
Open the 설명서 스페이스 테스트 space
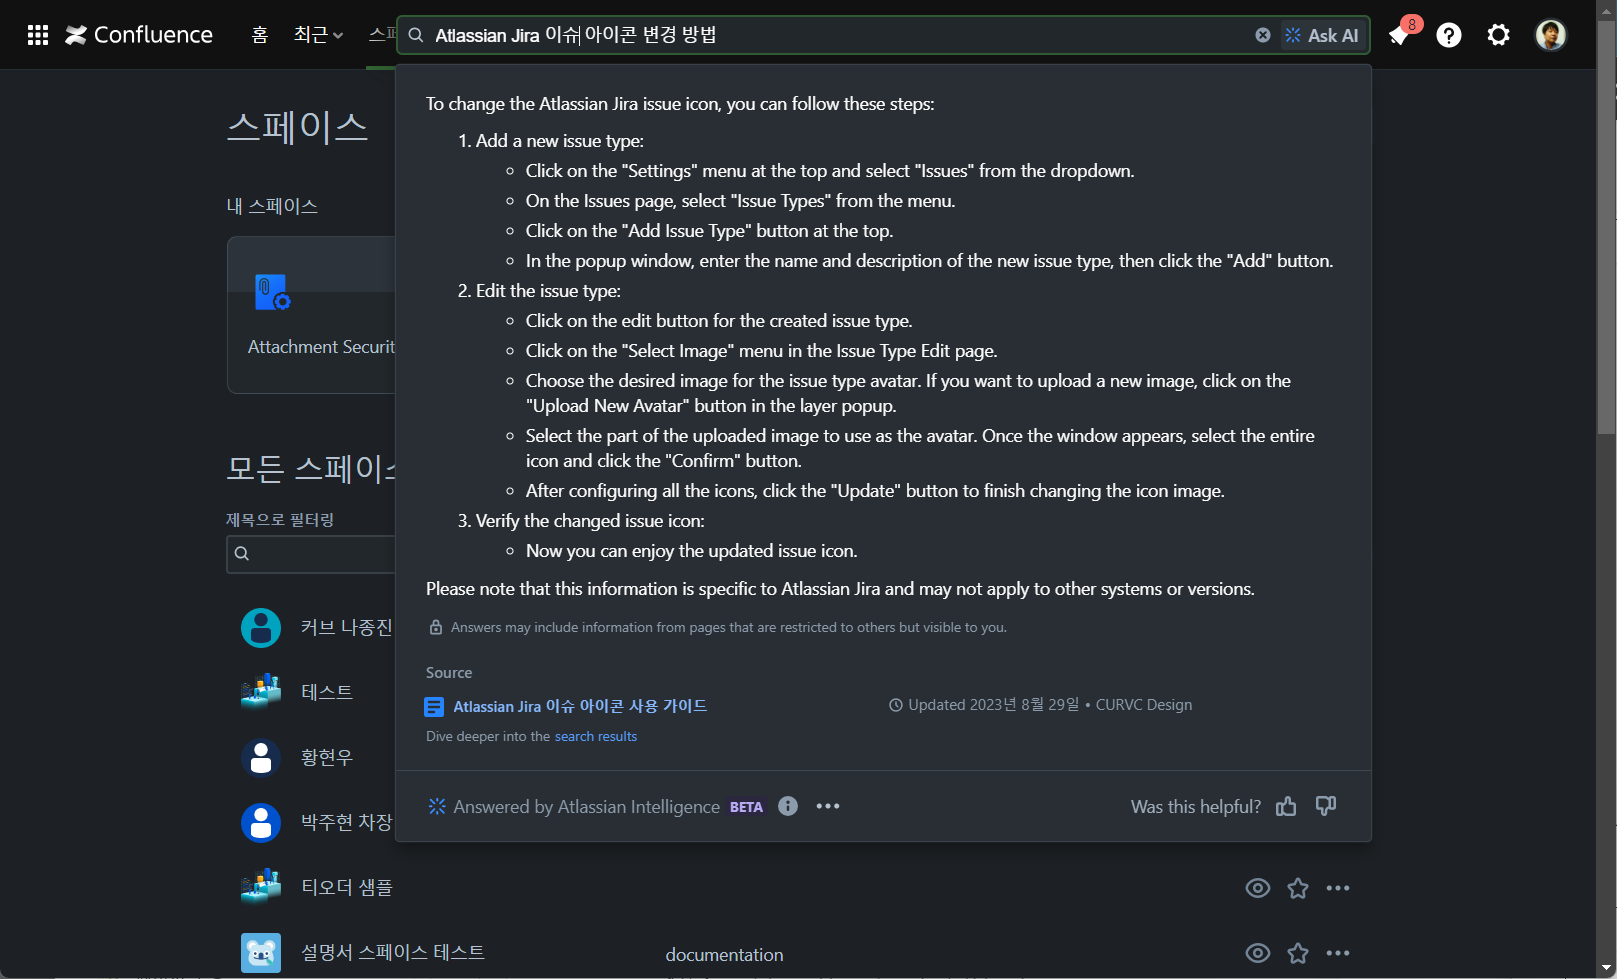(x=393, y=952)
